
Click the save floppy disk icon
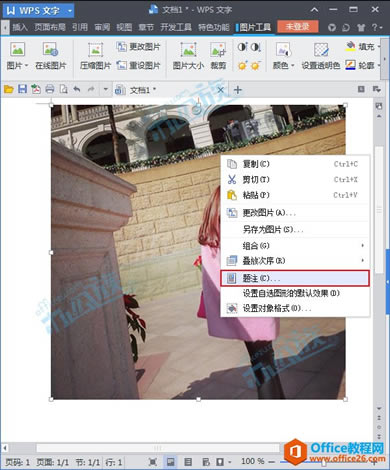click(22, 89)
